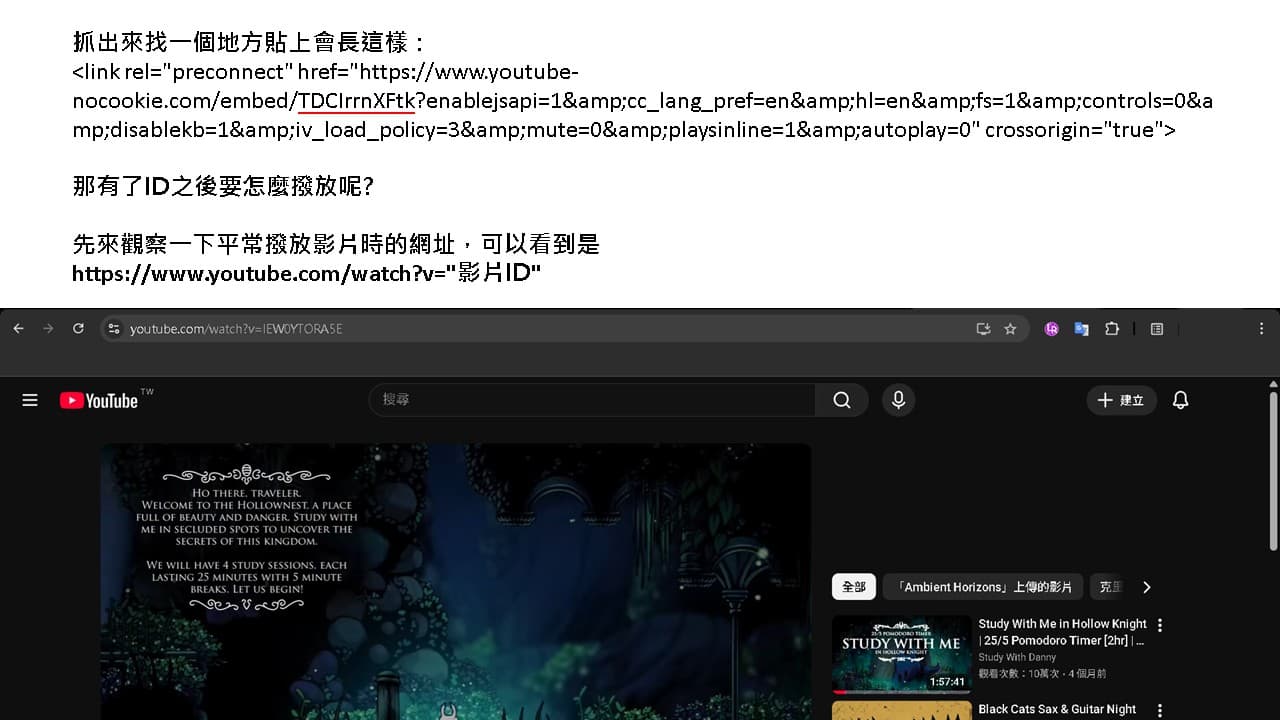This screenshot has height=720, width=1280.
Task: Click the install app icon in address bar
Action: pyautogui.click(x=983, y=328)
